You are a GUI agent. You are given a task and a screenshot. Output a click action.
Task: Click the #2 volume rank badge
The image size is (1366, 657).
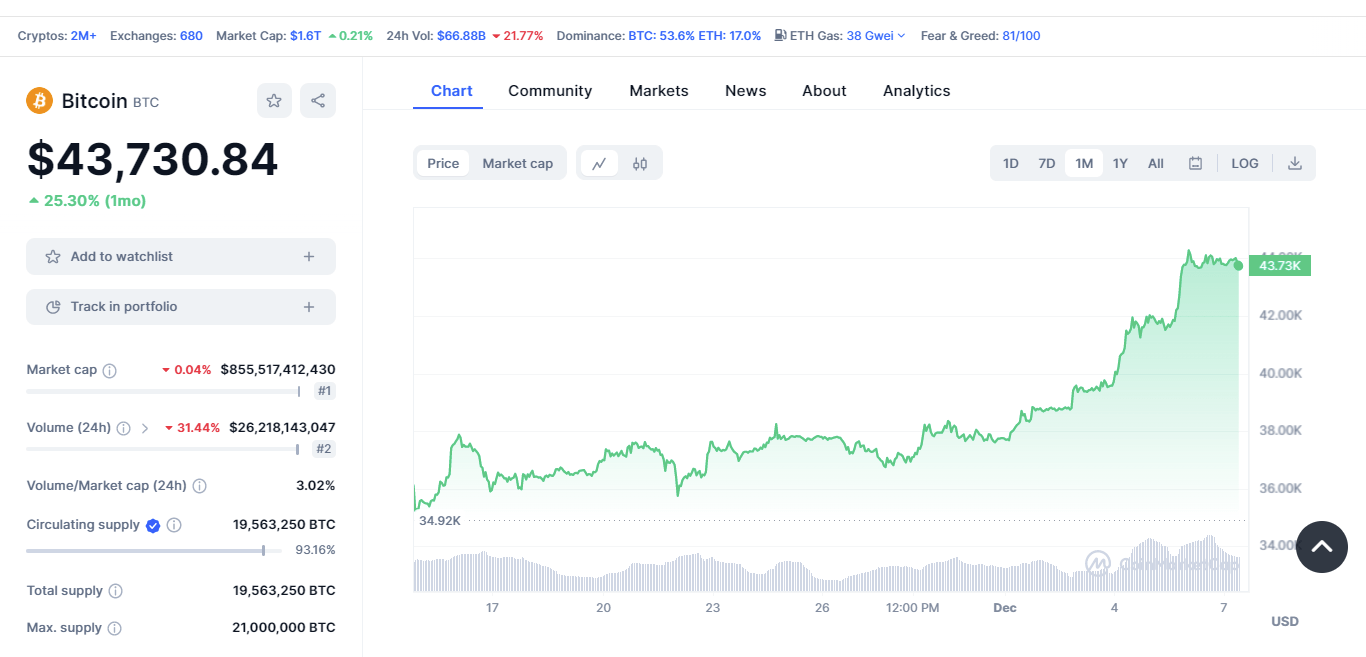[x=324, y=449]
